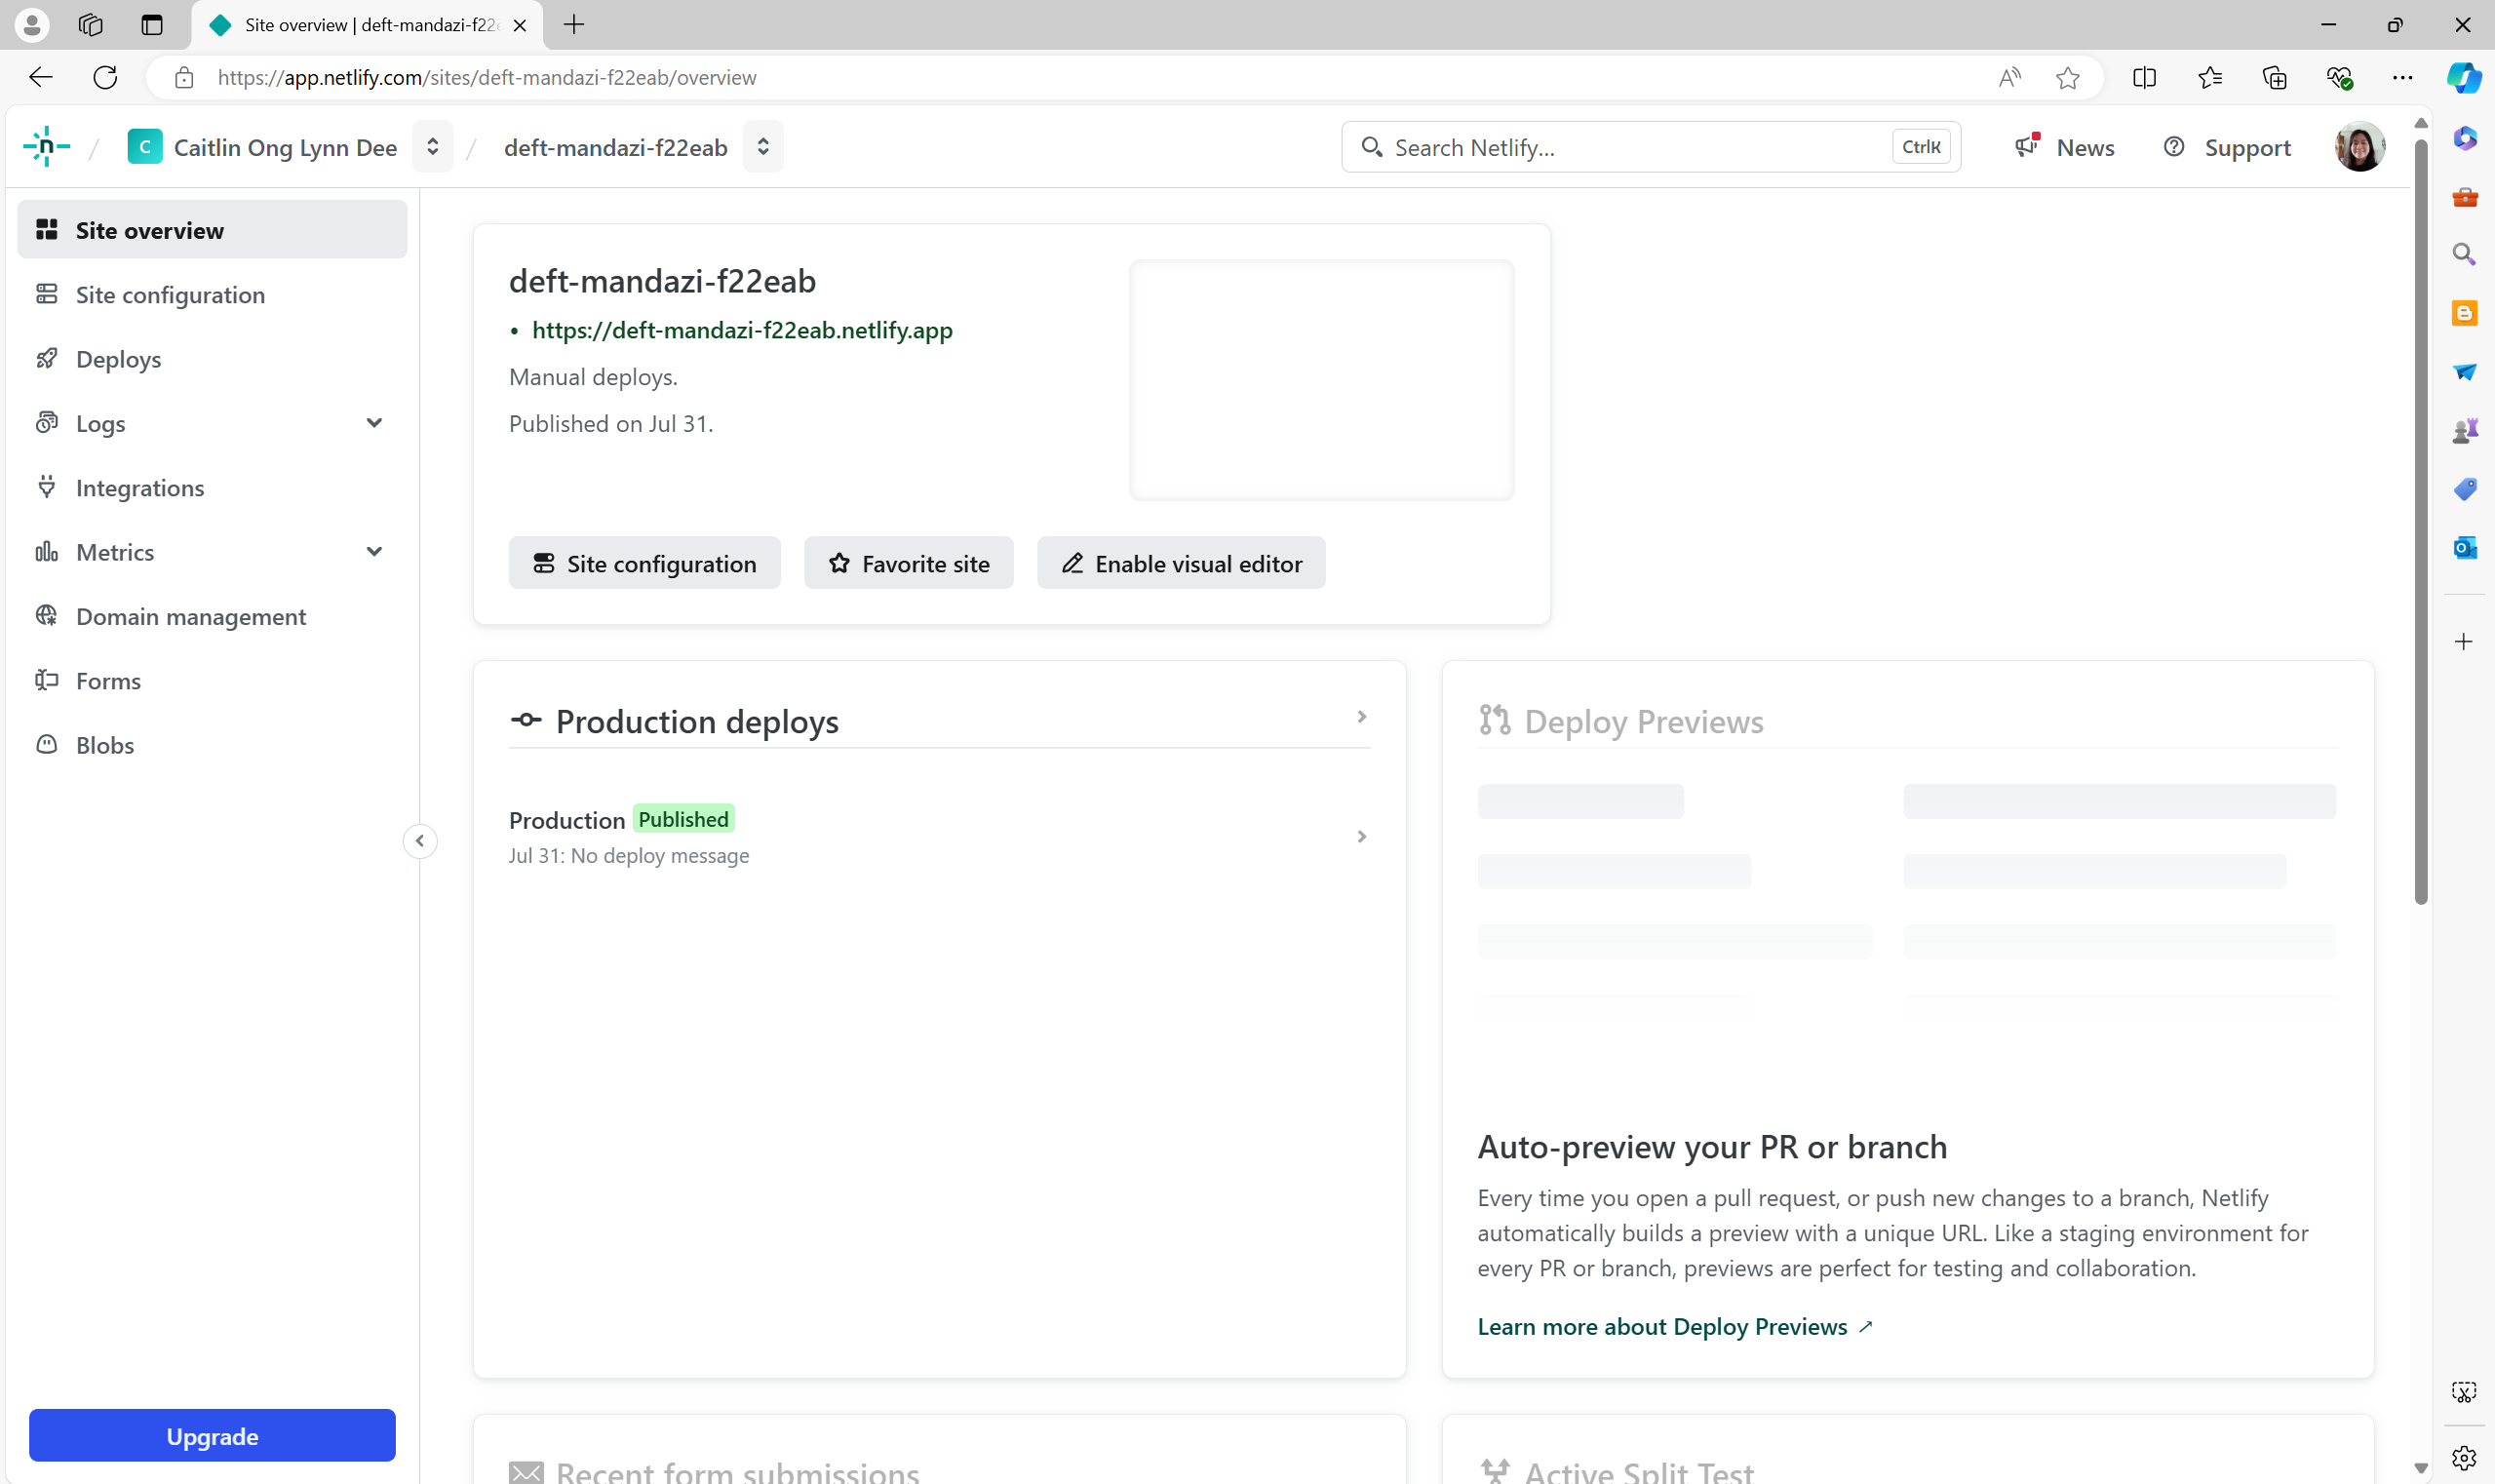Image resolution: width=2495 pixels, height=1484 pixels.
Task: Open Browser essentials heart icon
Action: click(x=2339, y=77)
